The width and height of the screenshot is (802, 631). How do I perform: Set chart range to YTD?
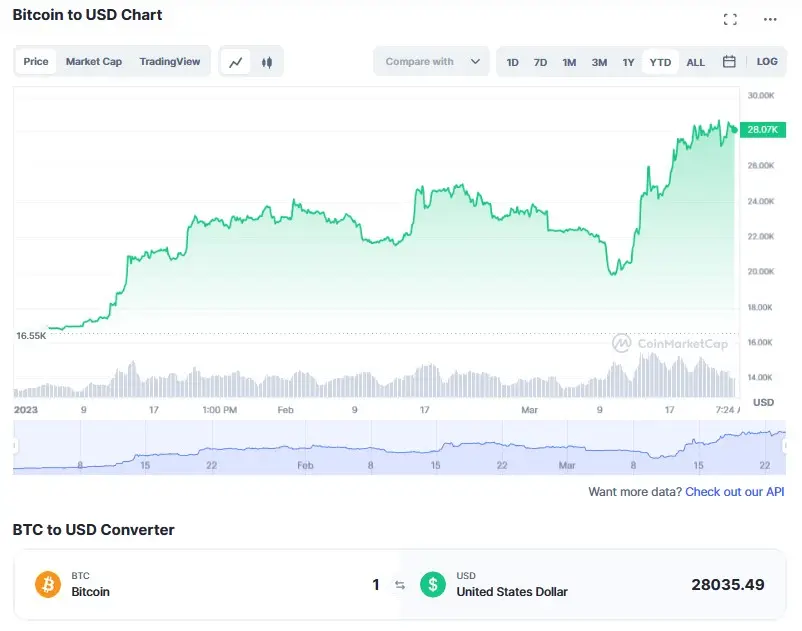tap(660, 62)
